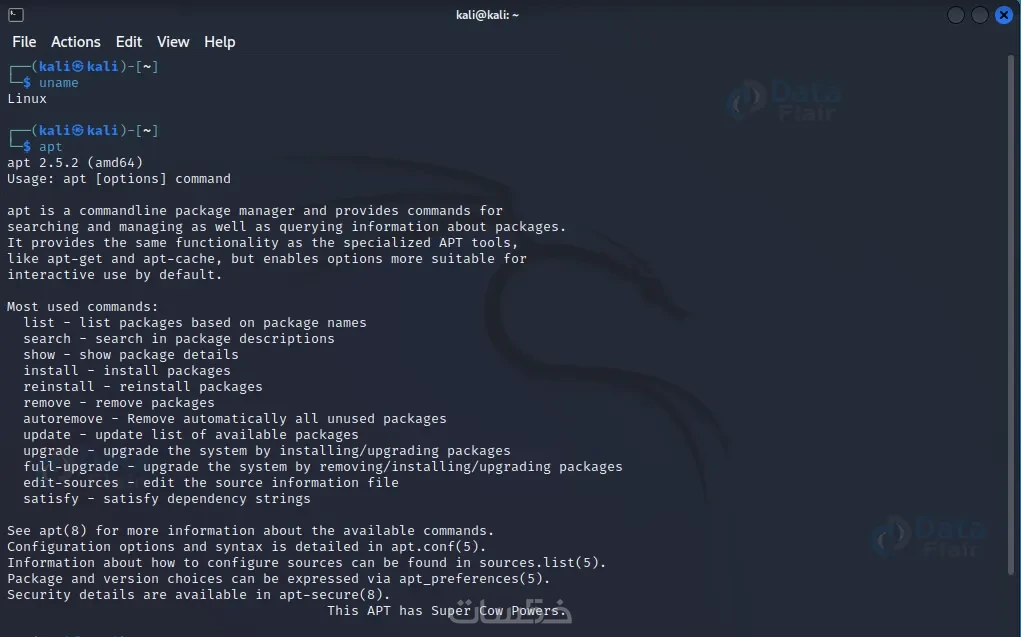The width and height of the screenshot is (1021, 637).
Task: Click the 'reinstall - reinstall packages' line
Action: coord(143,386)
